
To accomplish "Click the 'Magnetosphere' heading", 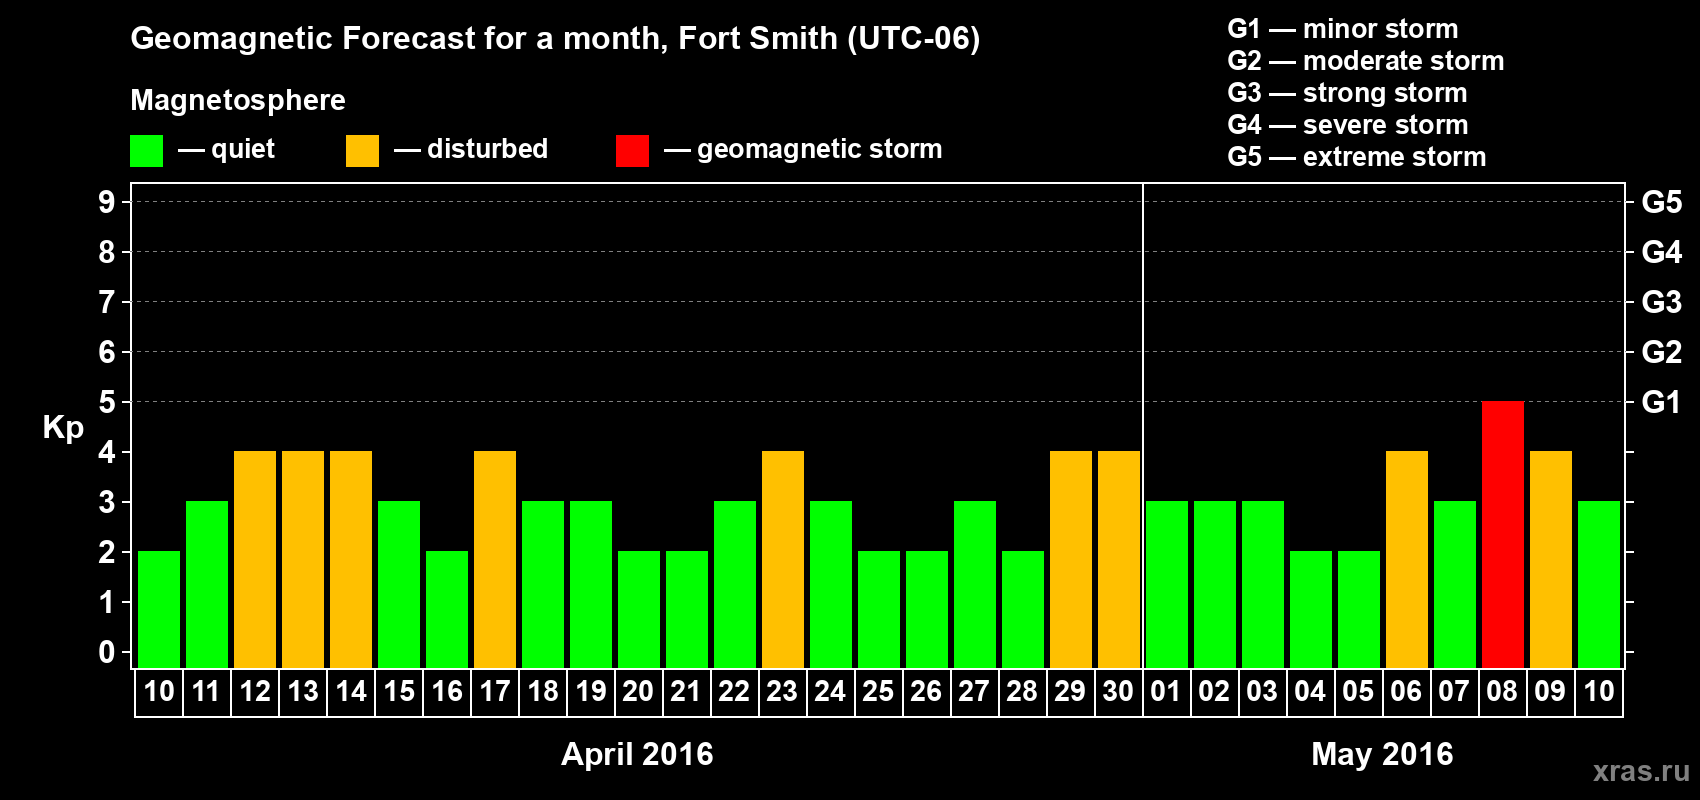I will (x=238, y=100).
